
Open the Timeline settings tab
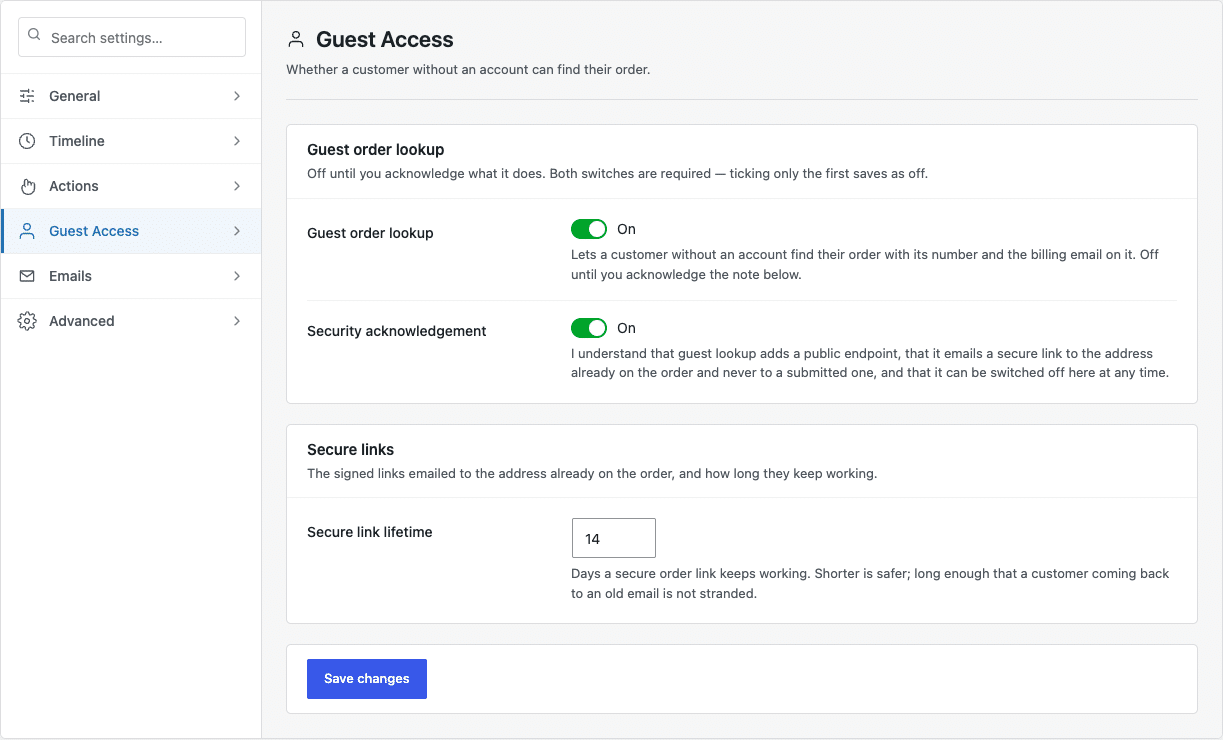[x=131, y=141]
